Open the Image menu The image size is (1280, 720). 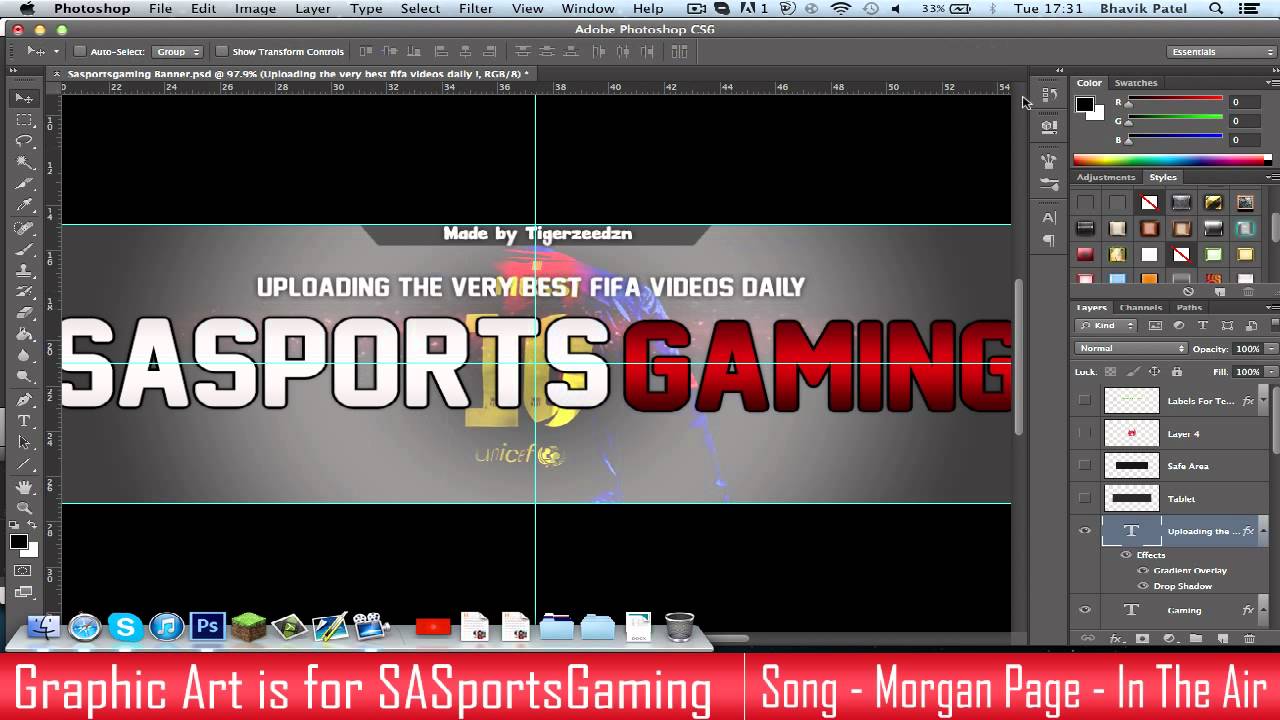(x=255, y=8)
